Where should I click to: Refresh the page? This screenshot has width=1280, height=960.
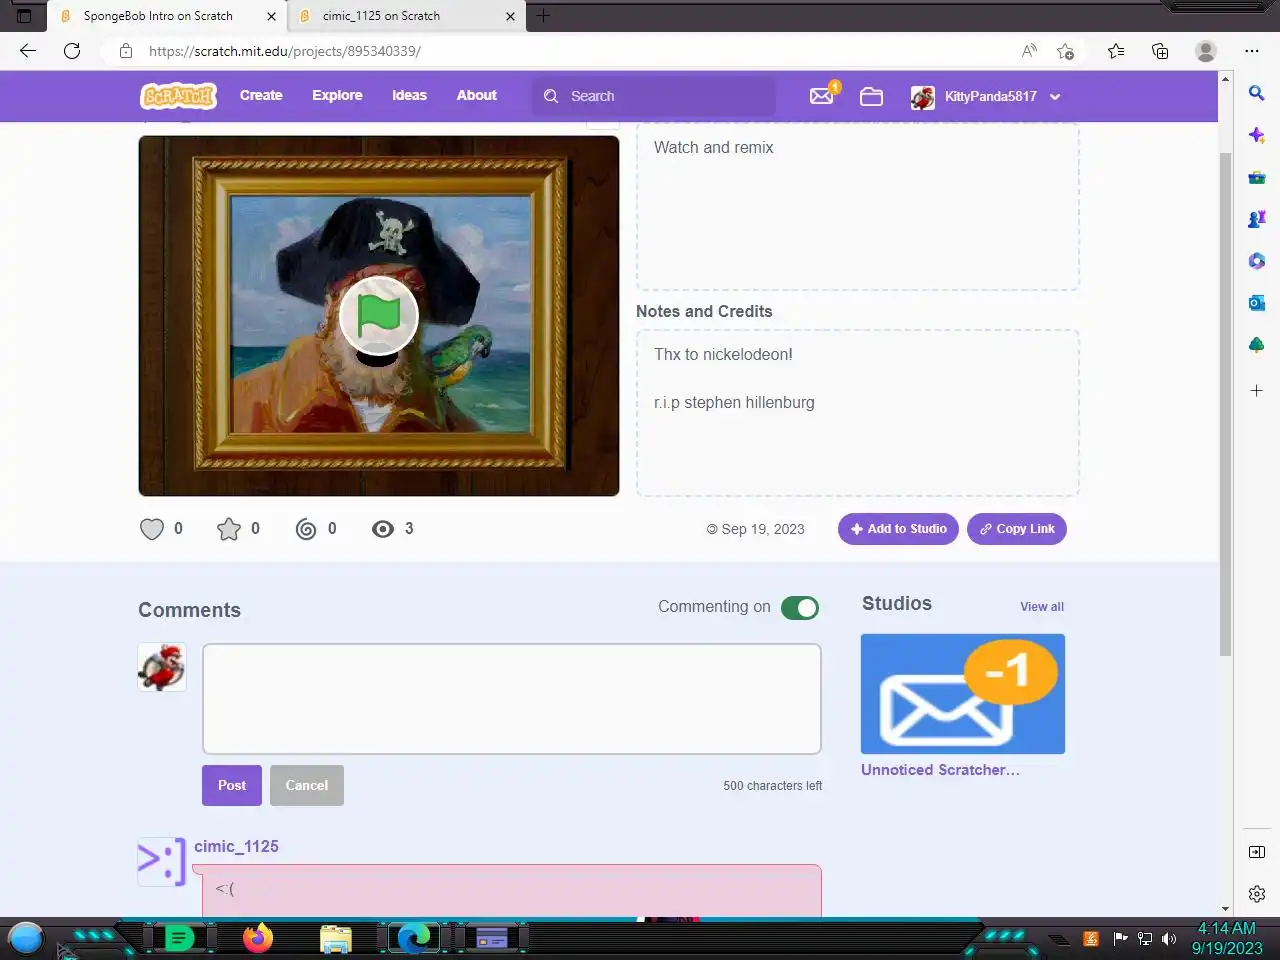(72, 51)
